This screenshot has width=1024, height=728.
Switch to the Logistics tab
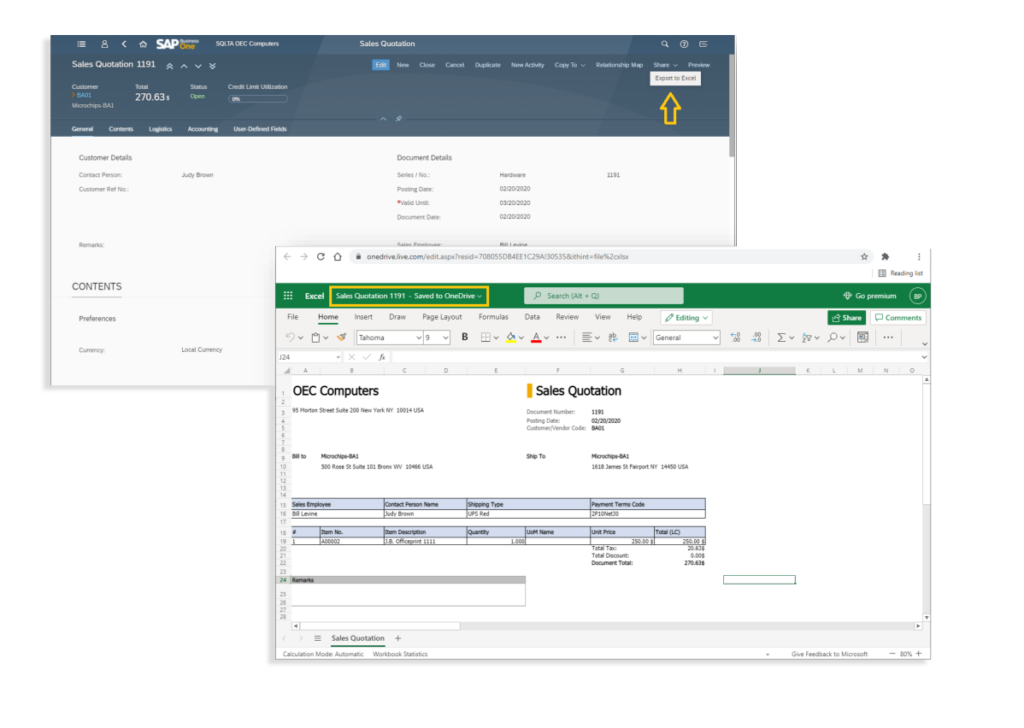click(x=160, y=129)
